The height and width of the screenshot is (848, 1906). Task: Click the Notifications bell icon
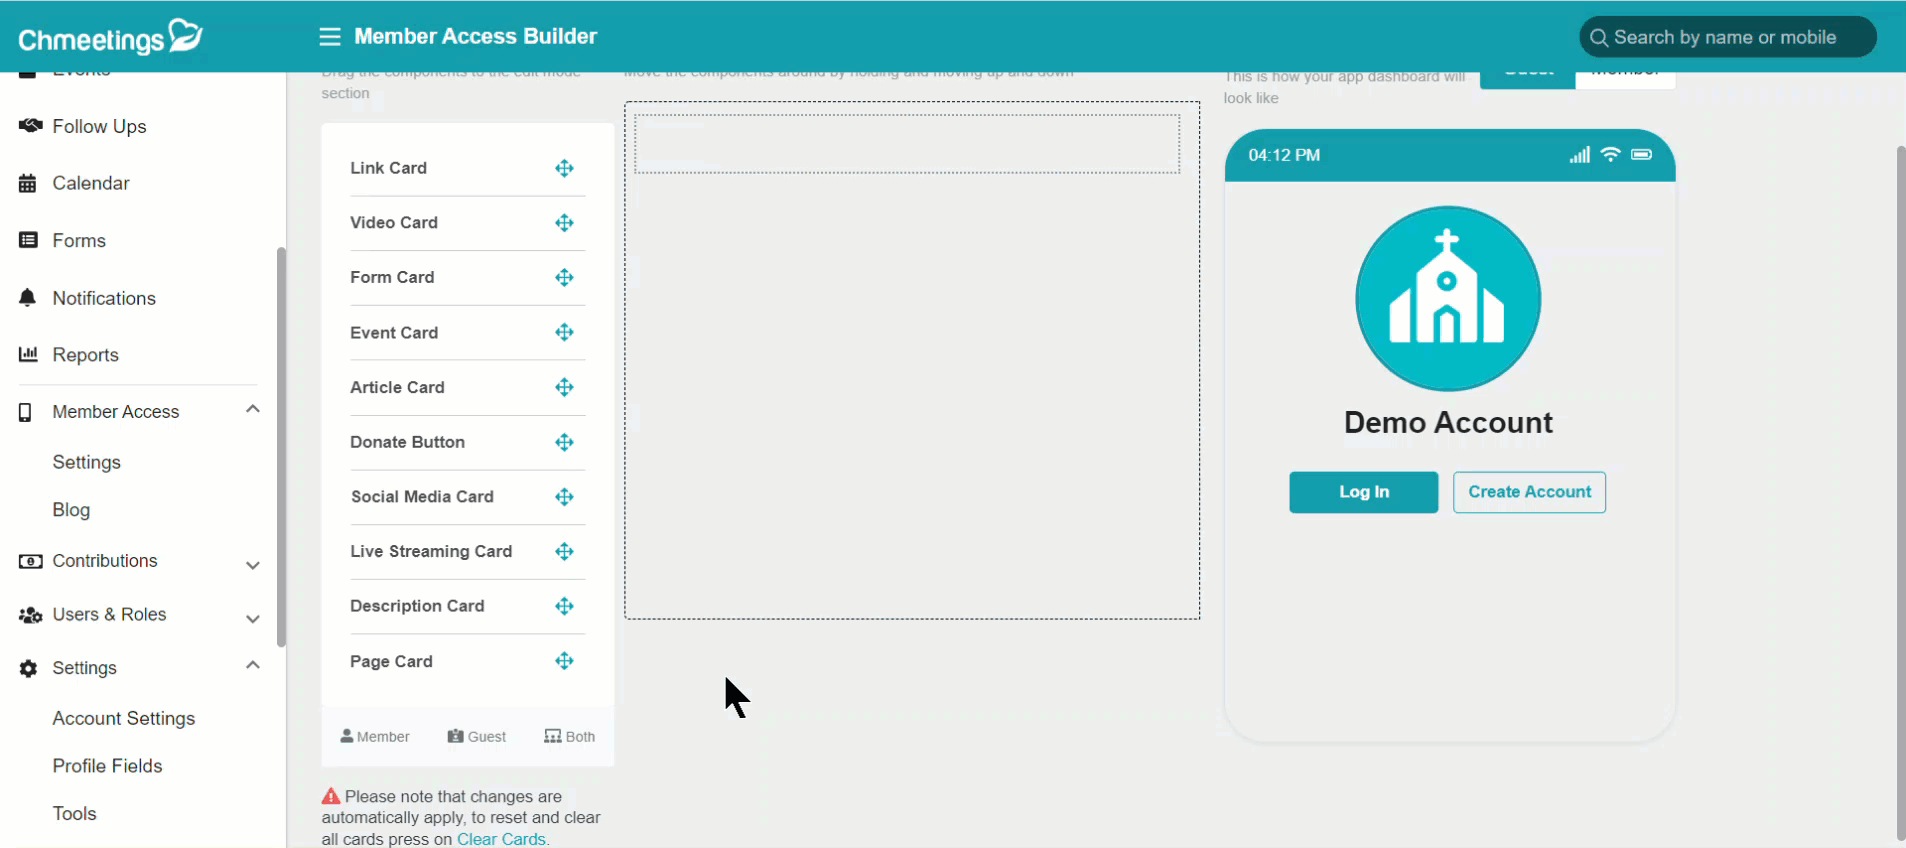(28, 298)
